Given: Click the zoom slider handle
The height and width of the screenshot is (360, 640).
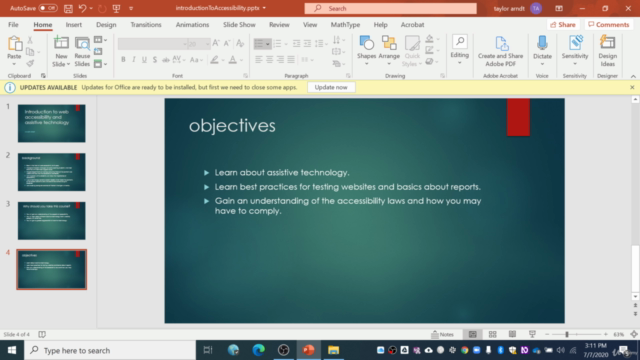Looking at the screenshot, I should [567, 334].
